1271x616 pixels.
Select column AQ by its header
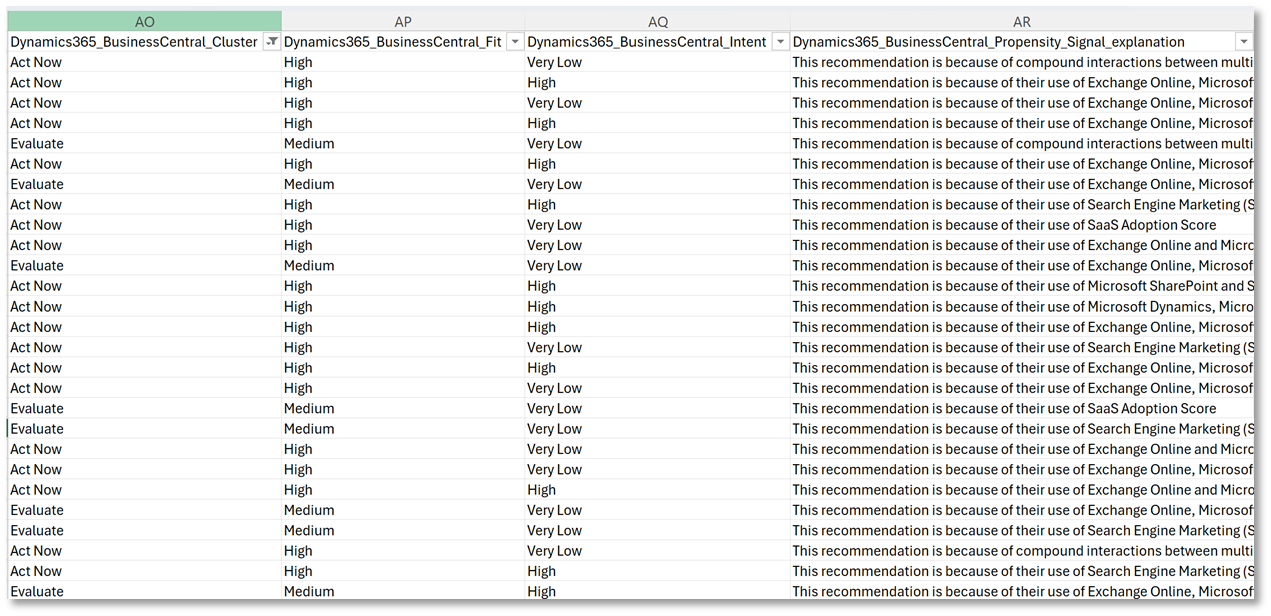pyautogui.click(x=657, y=21)
